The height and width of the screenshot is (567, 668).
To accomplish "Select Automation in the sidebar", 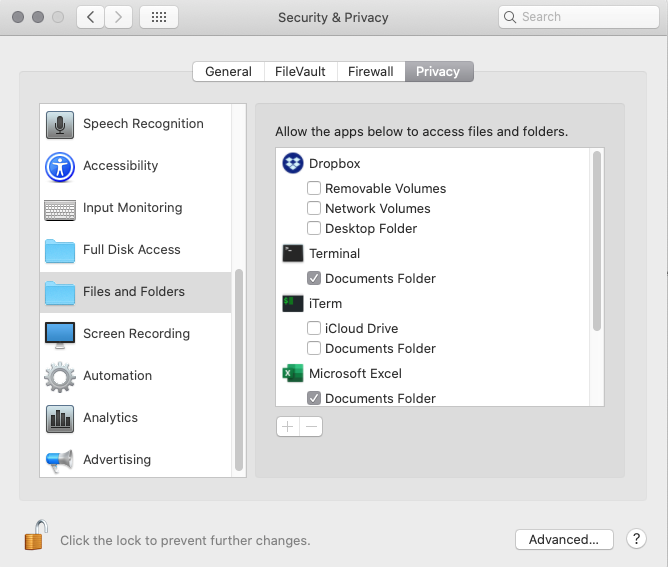I will click(135, 377).
